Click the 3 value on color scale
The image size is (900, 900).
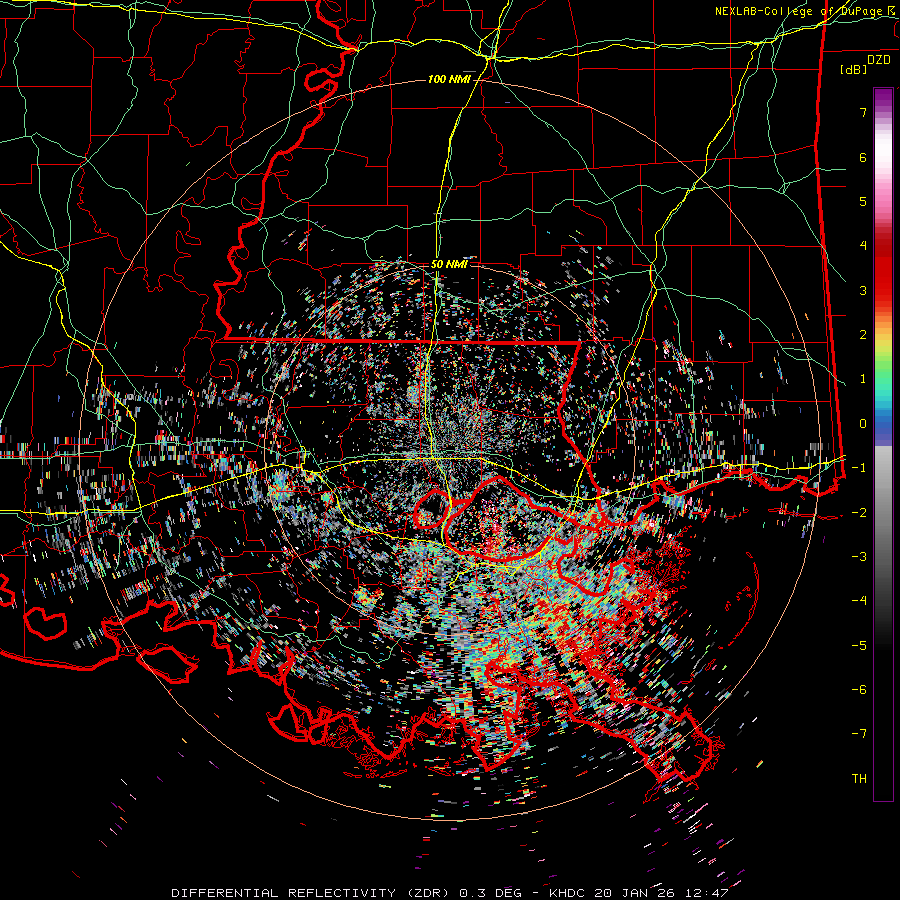point(863,290)
